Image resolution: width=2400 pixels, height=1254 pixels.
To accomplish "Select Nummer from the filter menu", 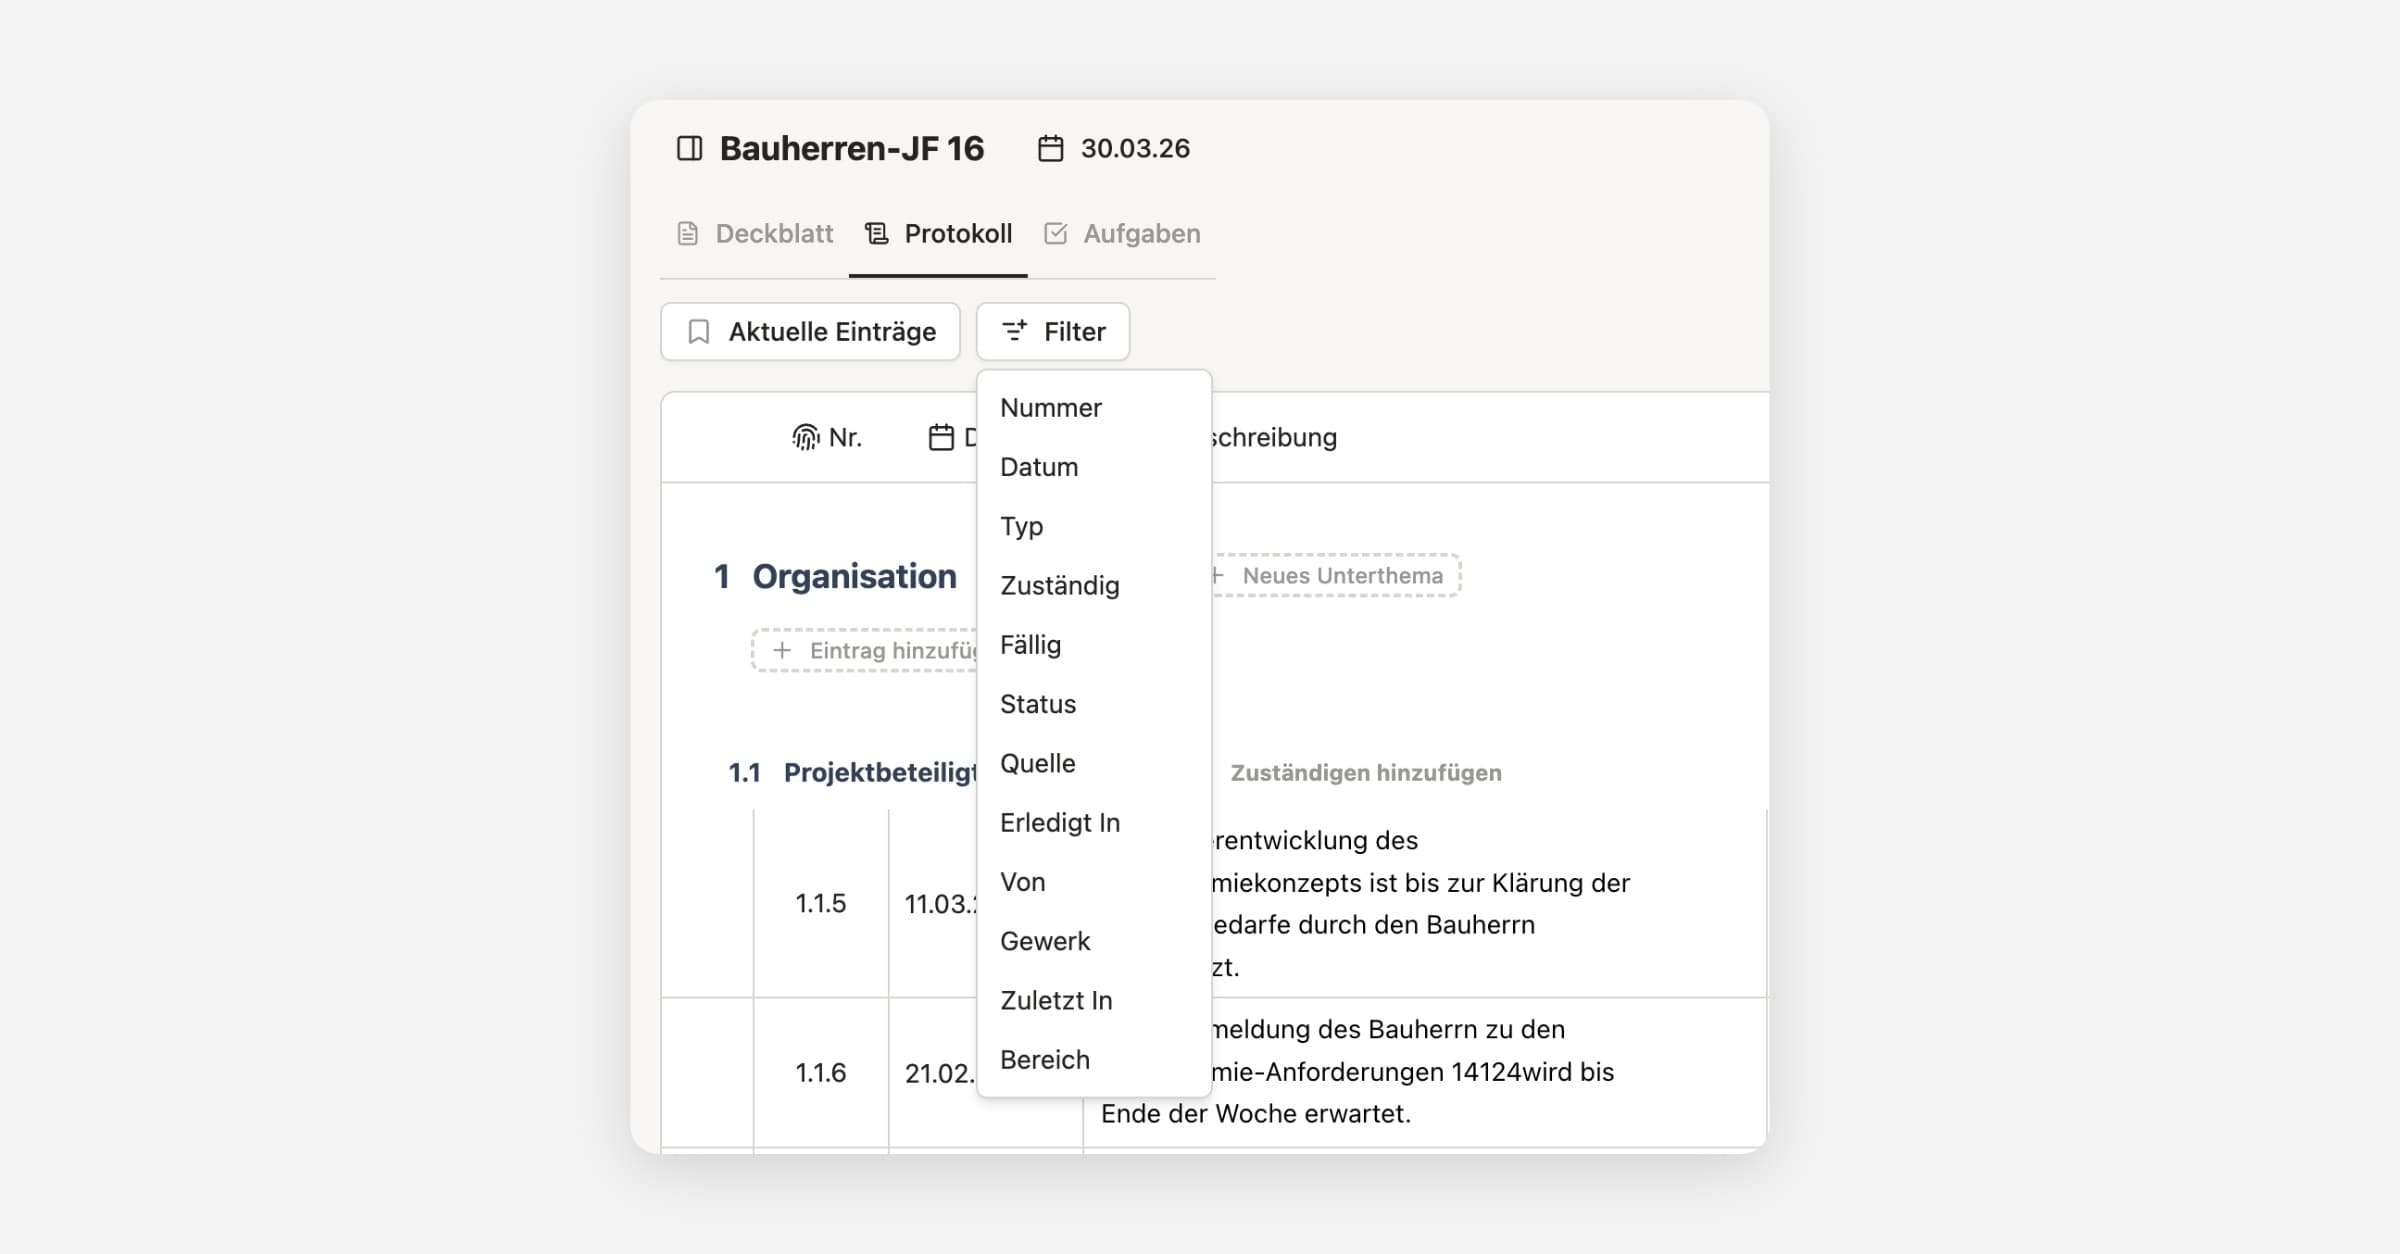I will [1051, 408].
